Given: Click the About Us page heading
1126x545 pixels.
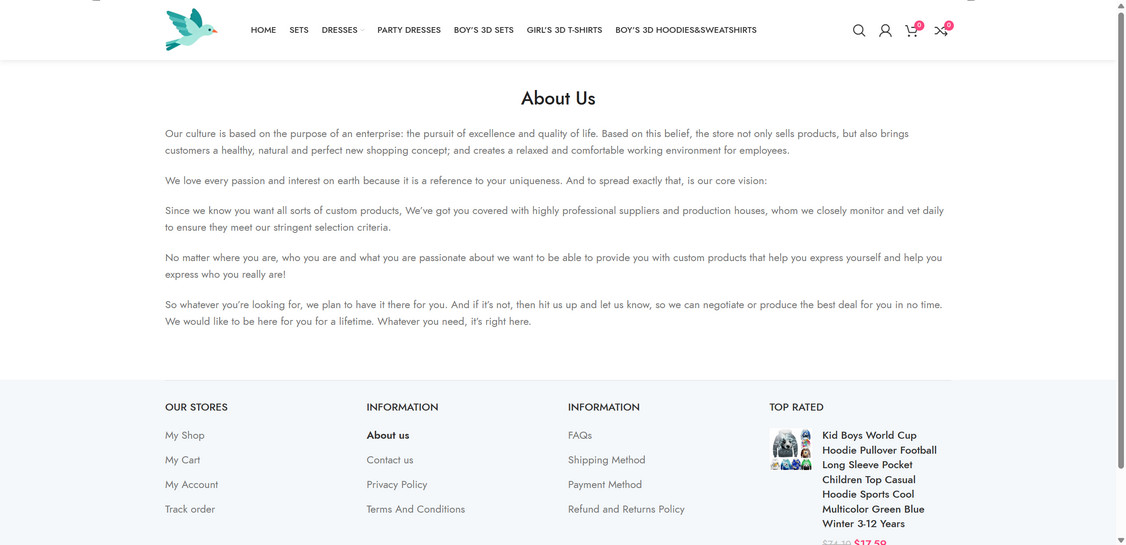Looking at the screenshot, I should coord(558,98).
